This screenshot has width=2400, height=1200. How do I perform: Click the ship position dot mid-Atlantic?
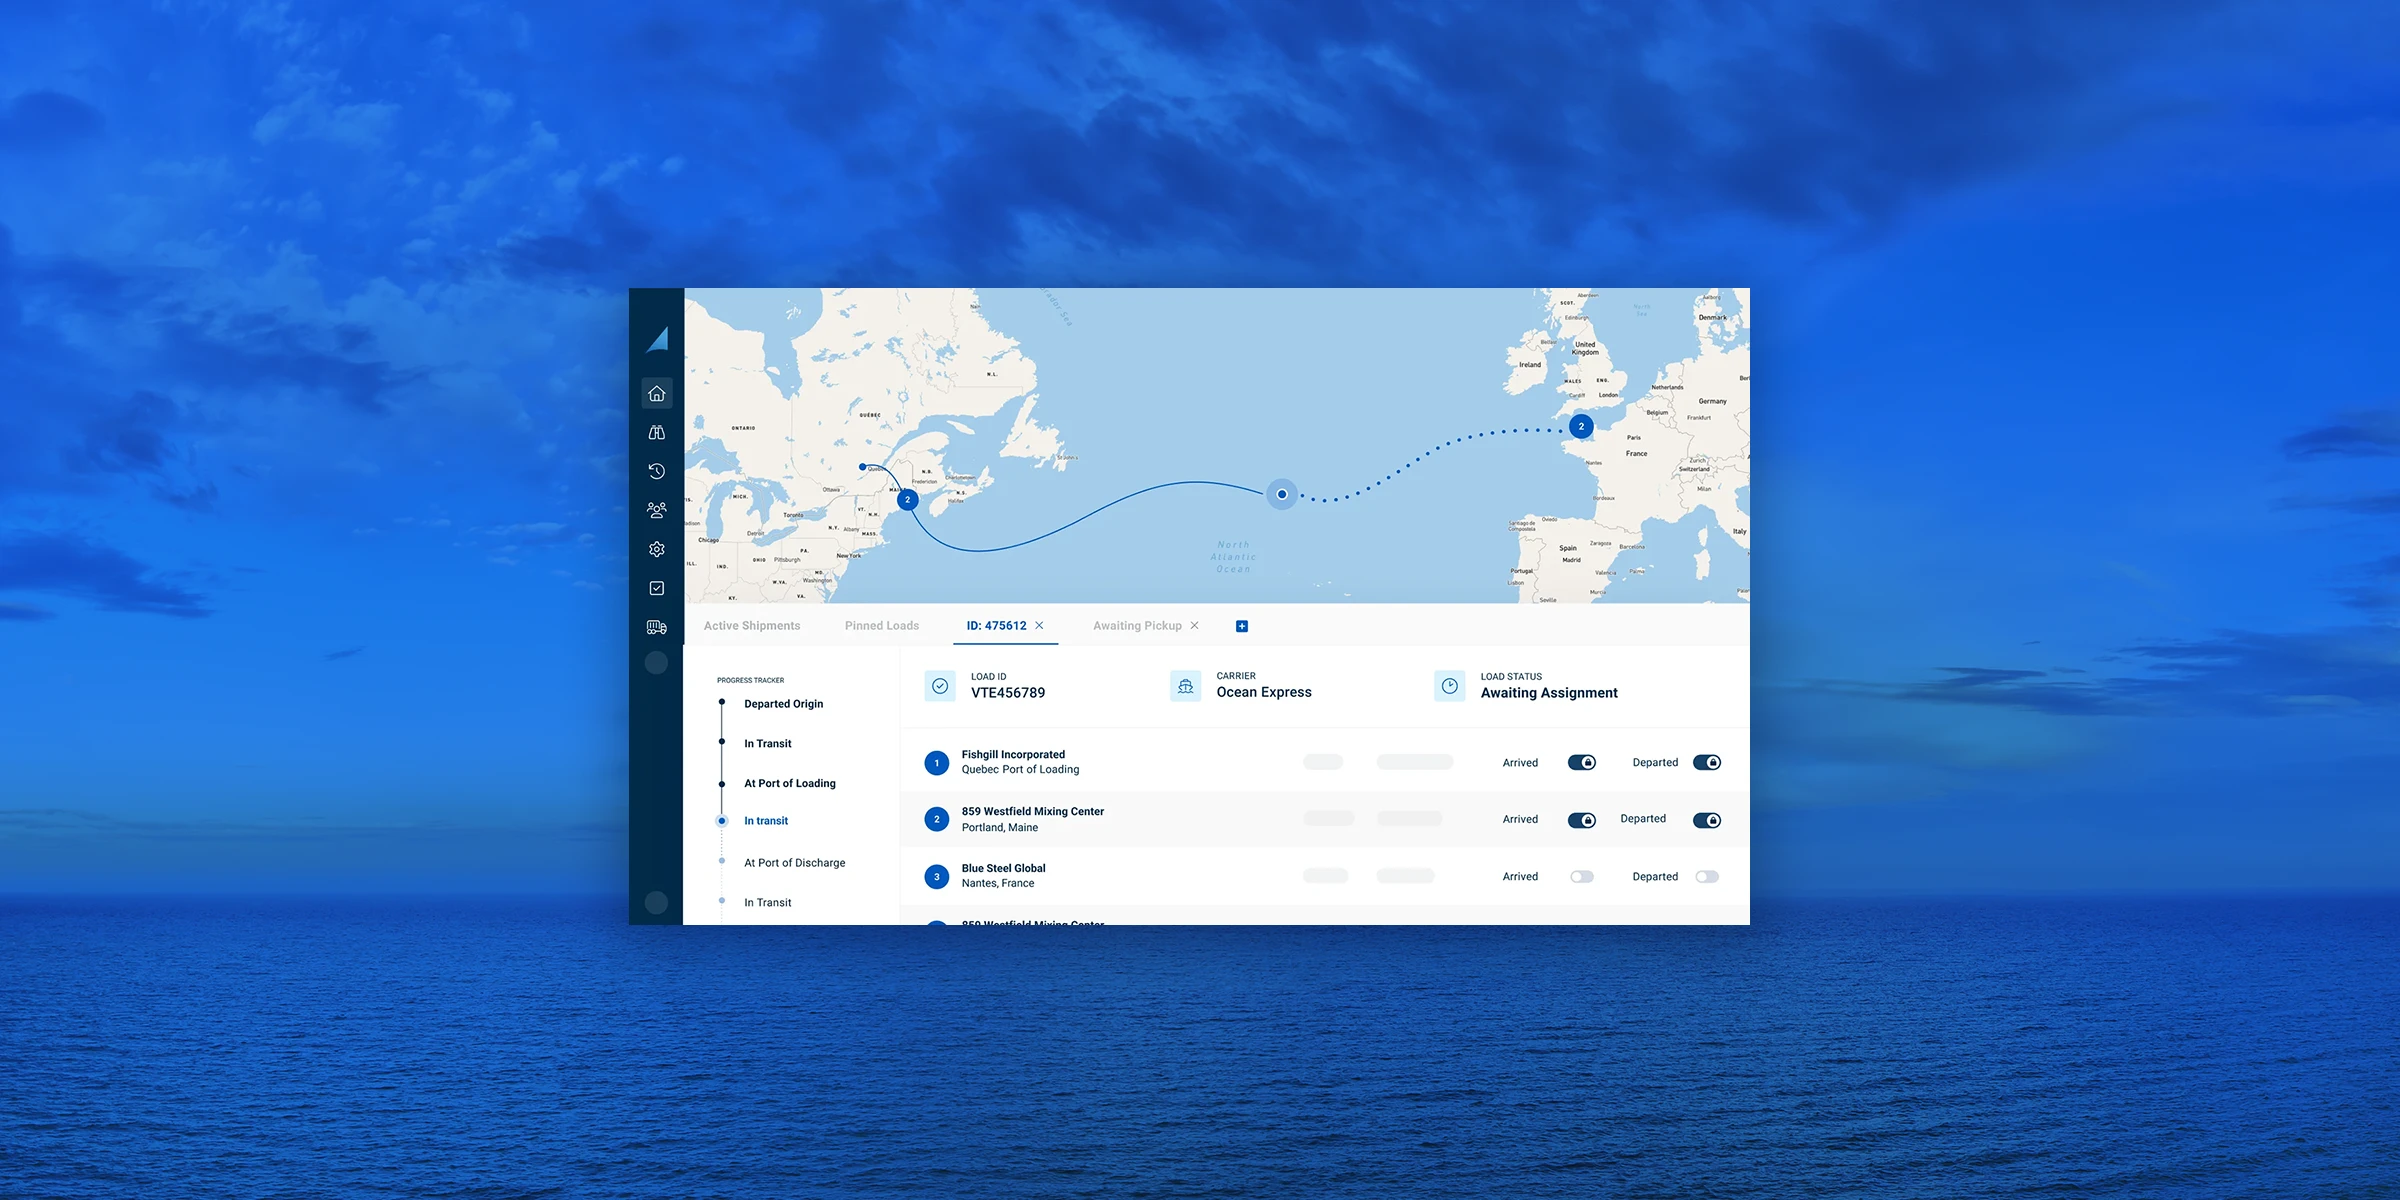point(1281,493)
